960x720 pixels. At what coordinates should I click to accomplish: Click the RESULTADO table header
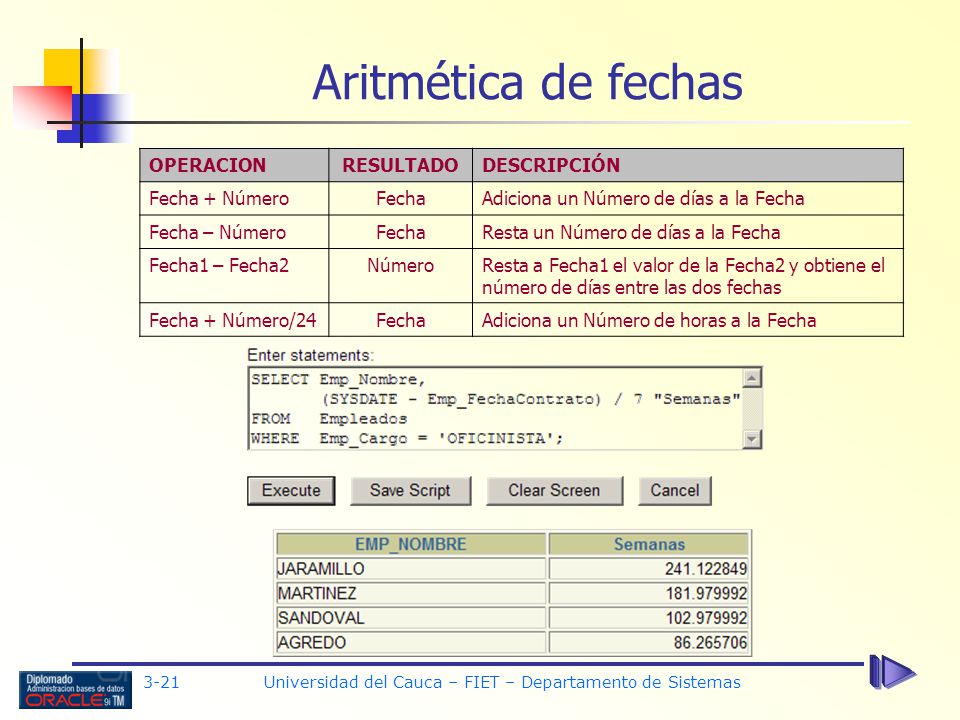400,165
